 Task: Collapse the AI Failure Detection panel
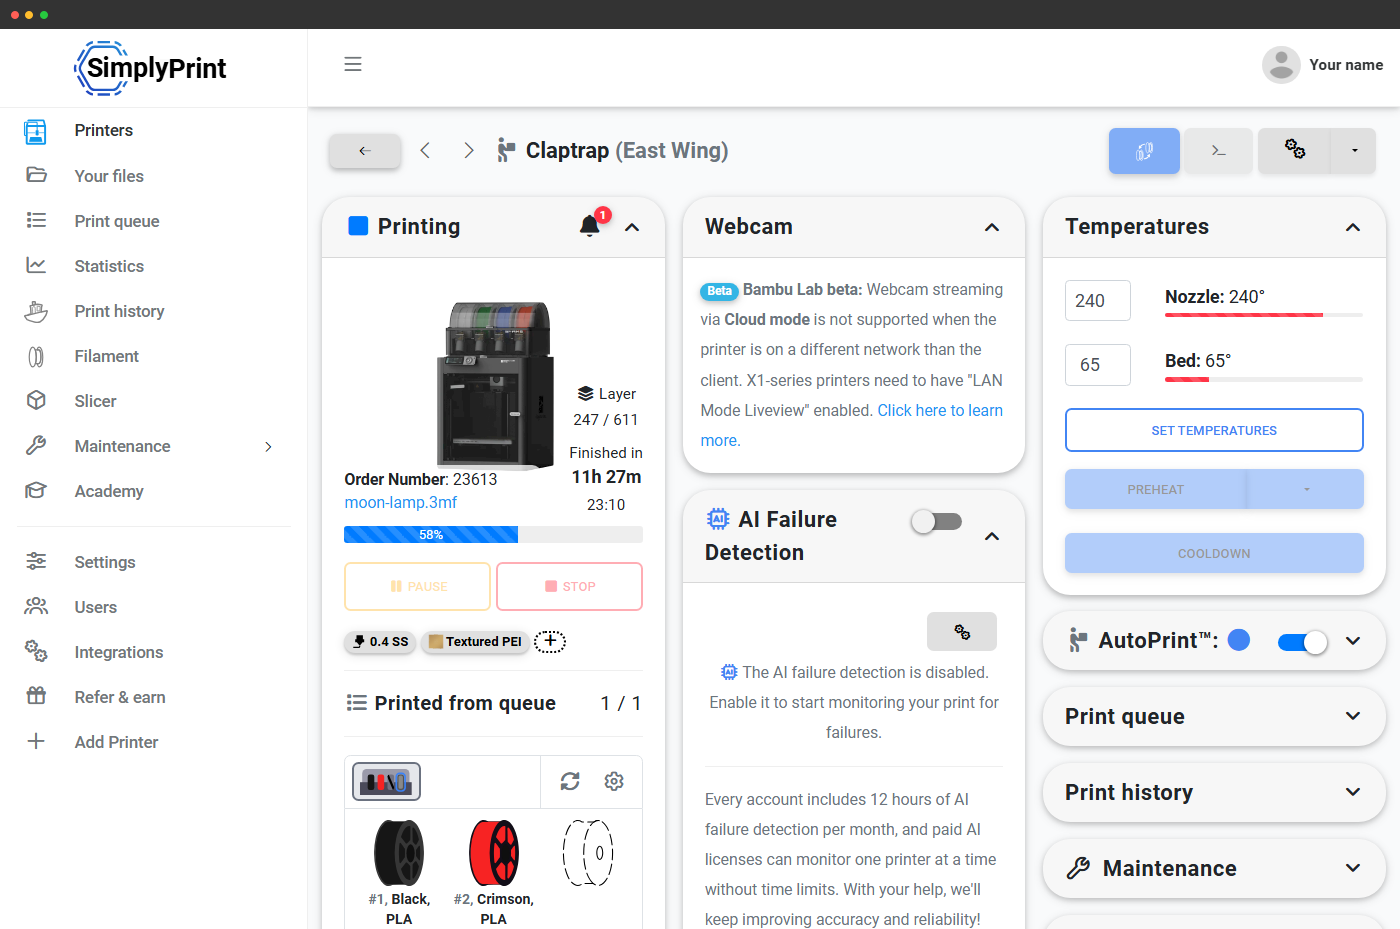point(992,536)
